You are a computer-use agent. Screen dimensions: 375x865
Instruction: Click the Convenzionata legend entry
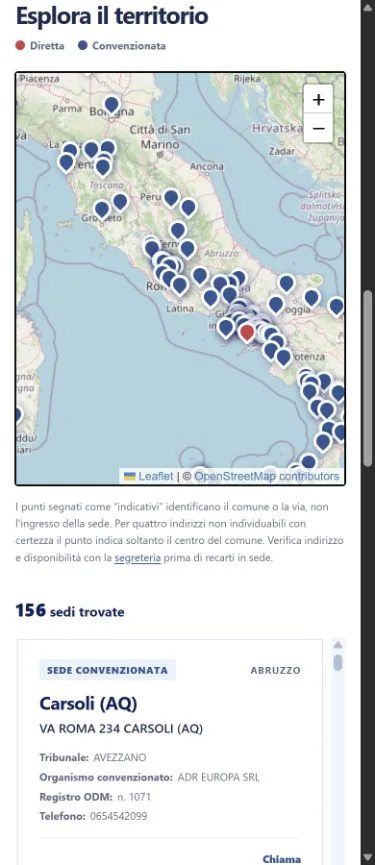tap(122, 46)
